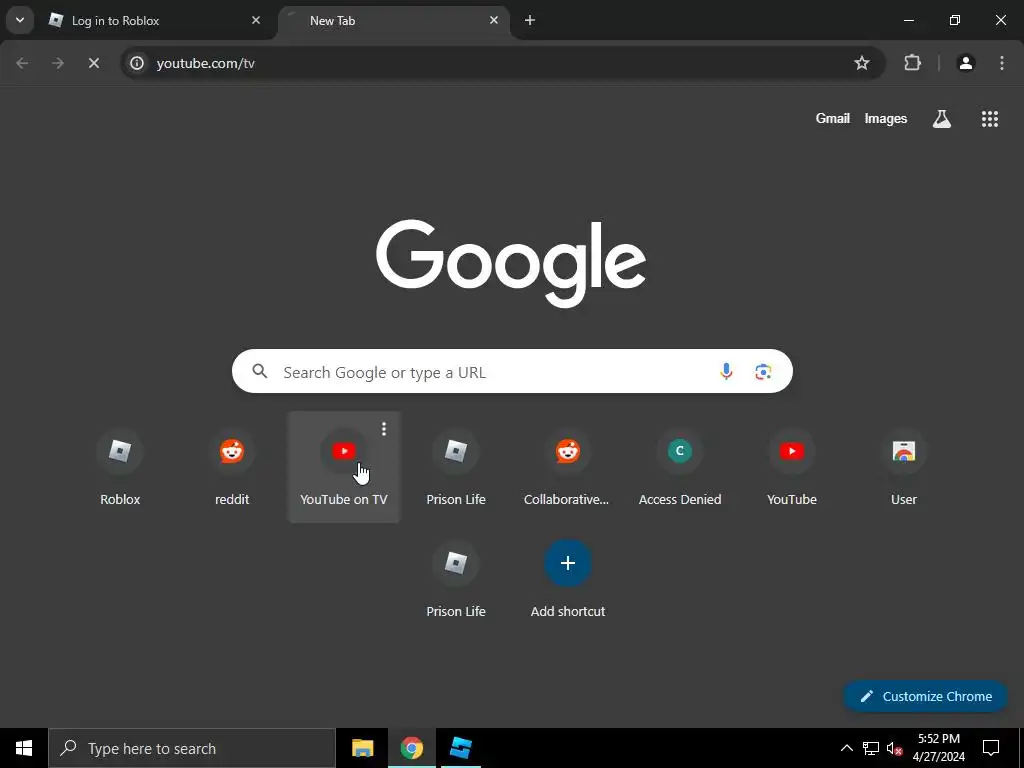Image resolution: width=1024 pixels, height=768 pixels.
Task: Open a new tab with plus button
Action: (x=530, y=20)
